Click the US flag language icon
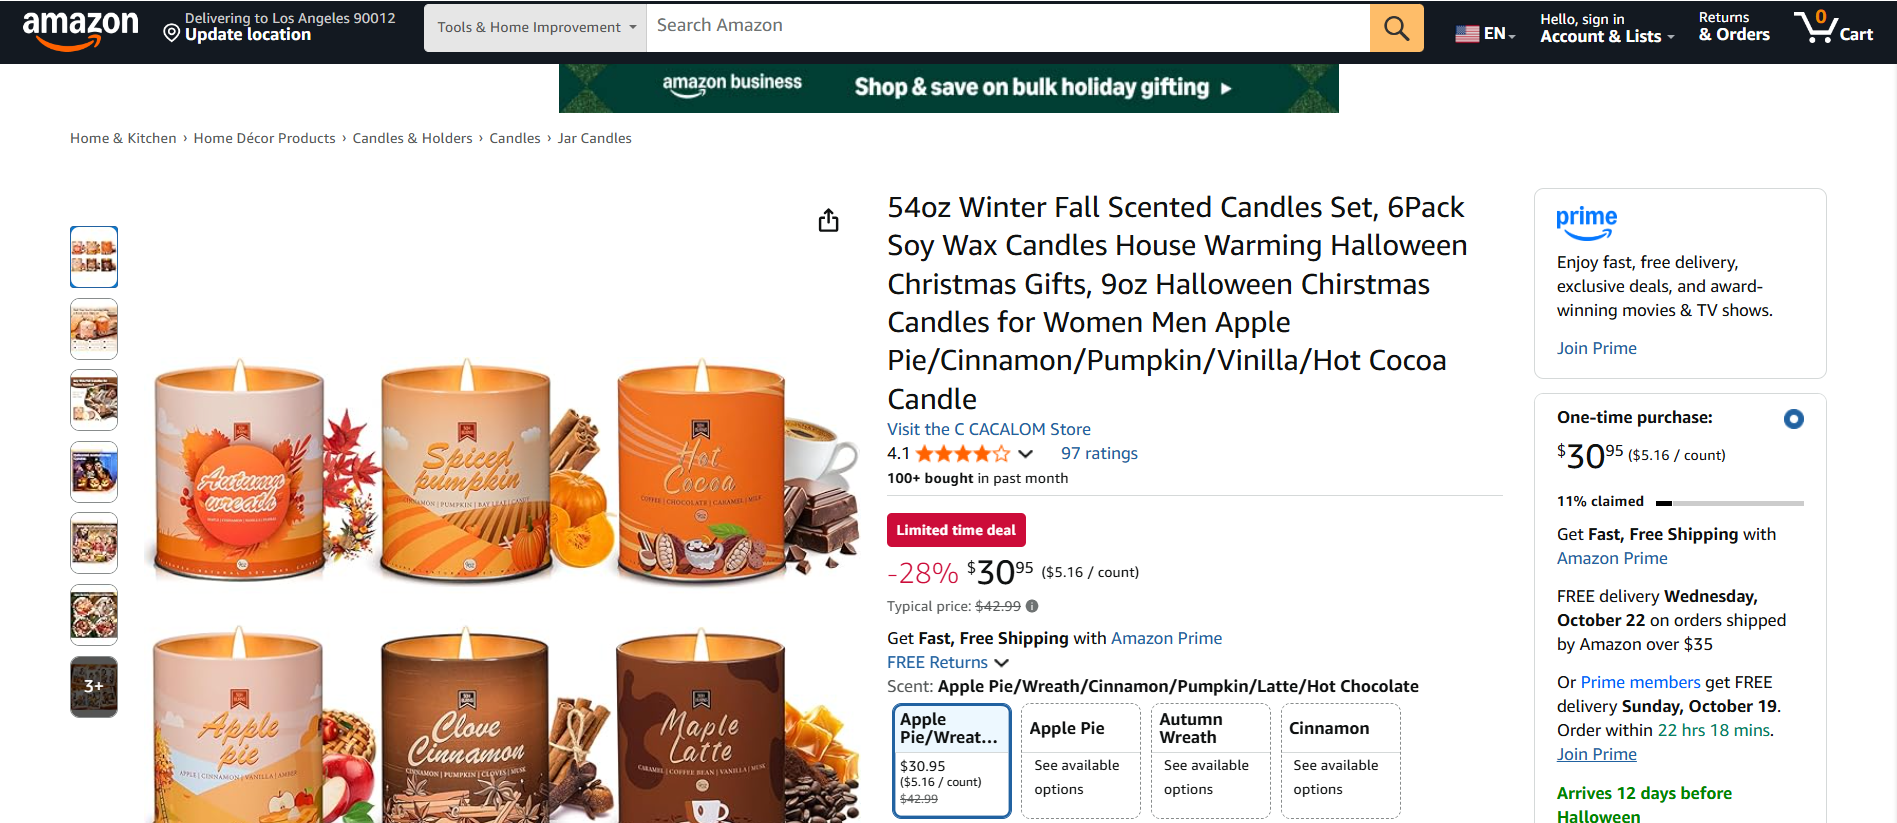The image size is (1897, 823). click(1467, 34)
